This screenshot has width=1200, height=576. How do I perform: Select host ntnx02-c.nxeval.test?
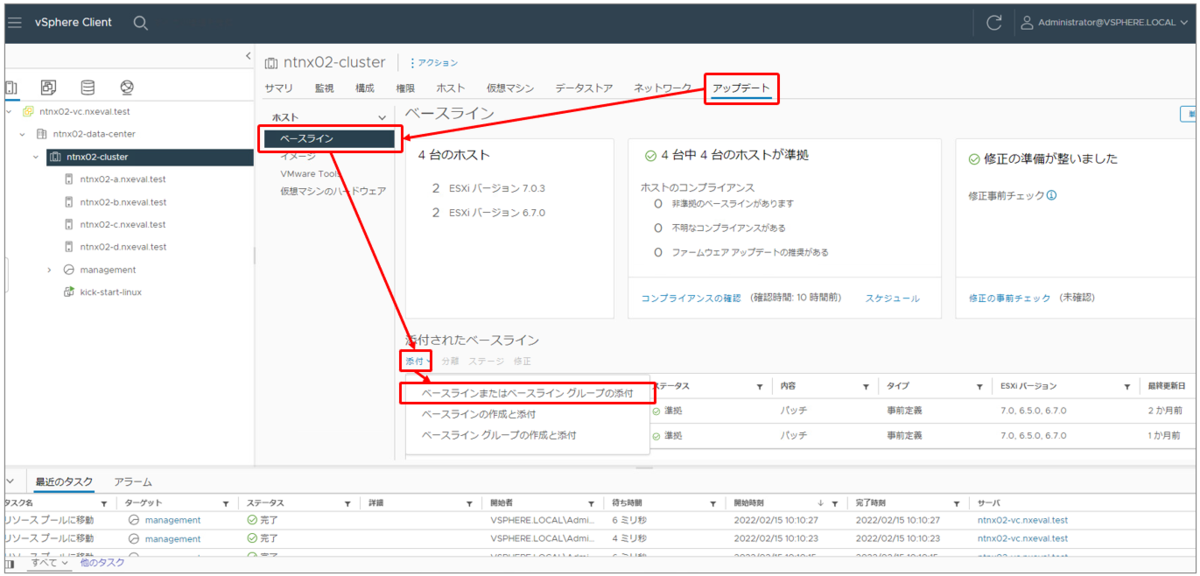tap(122, 225)
